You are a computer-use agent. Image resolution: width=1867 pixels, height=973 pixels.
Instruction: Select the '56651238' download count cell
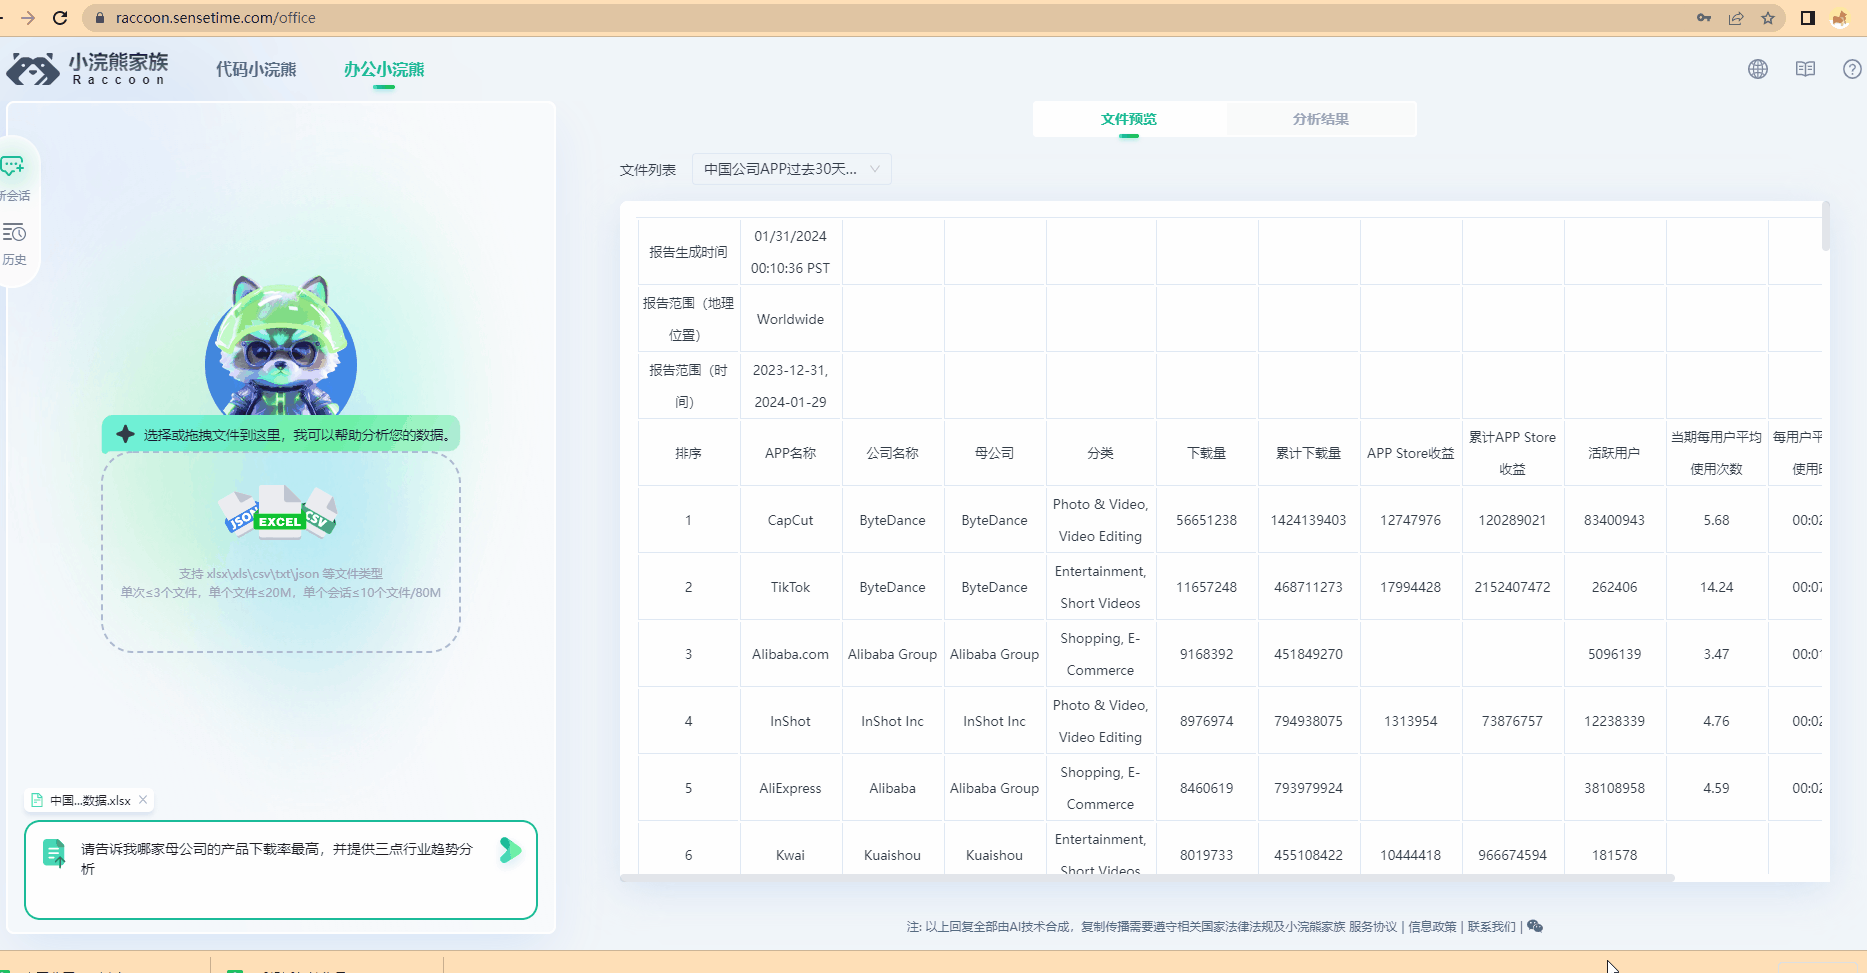[1206, 520]
